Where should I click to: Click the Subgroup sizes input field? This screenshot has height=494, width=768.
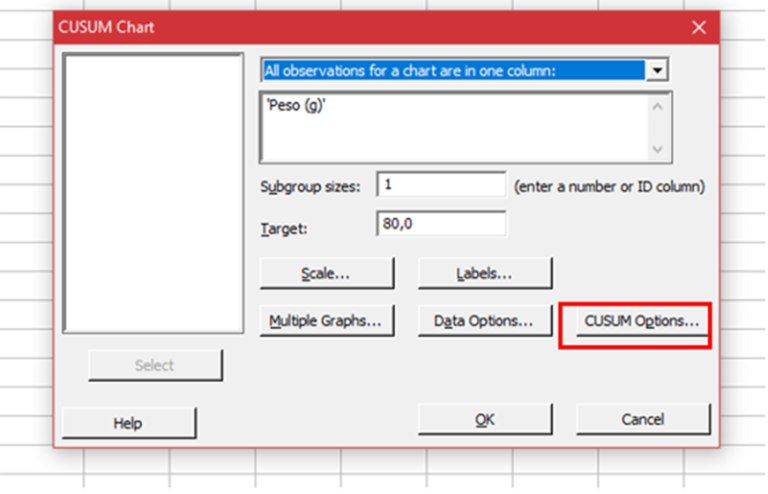tap(441, 185)
